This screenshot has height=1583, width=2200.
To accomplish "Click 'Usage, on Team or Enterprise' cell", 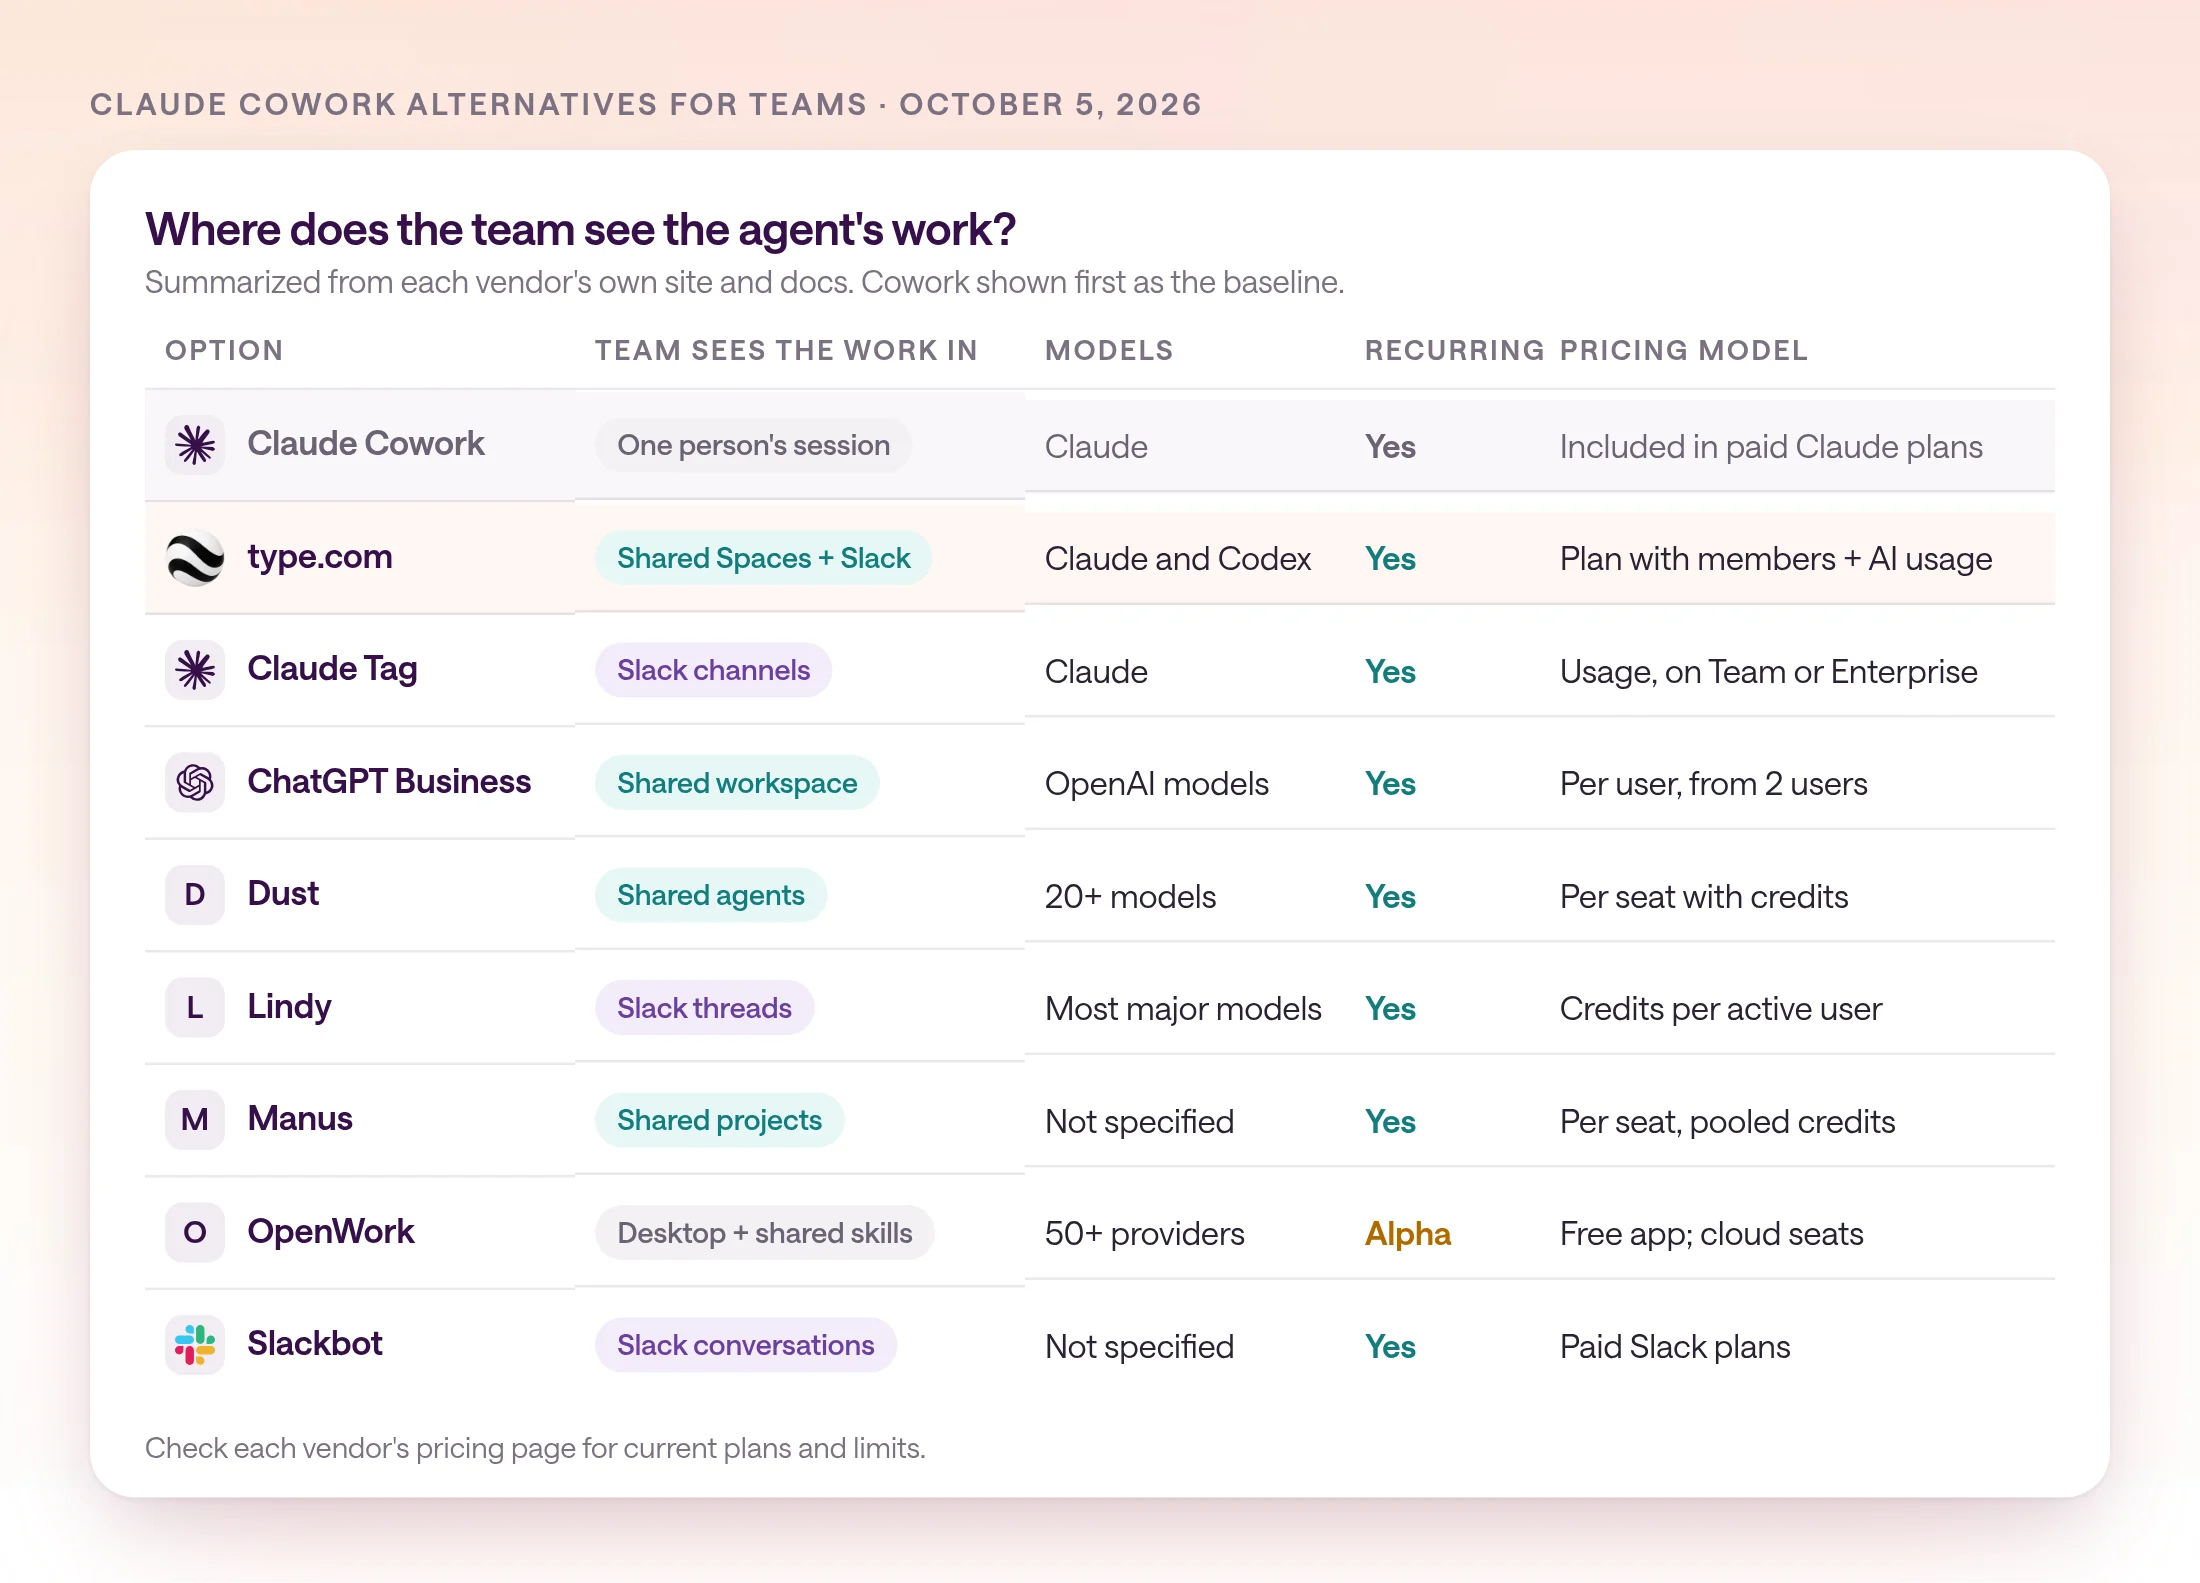I will pos(1769,671).
